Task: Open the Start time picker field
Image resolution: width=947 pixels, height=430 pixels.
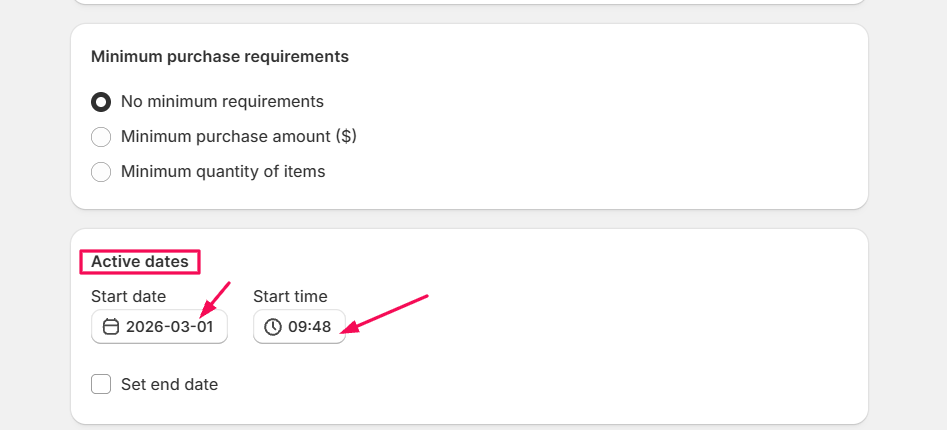Action: point(299,327)
